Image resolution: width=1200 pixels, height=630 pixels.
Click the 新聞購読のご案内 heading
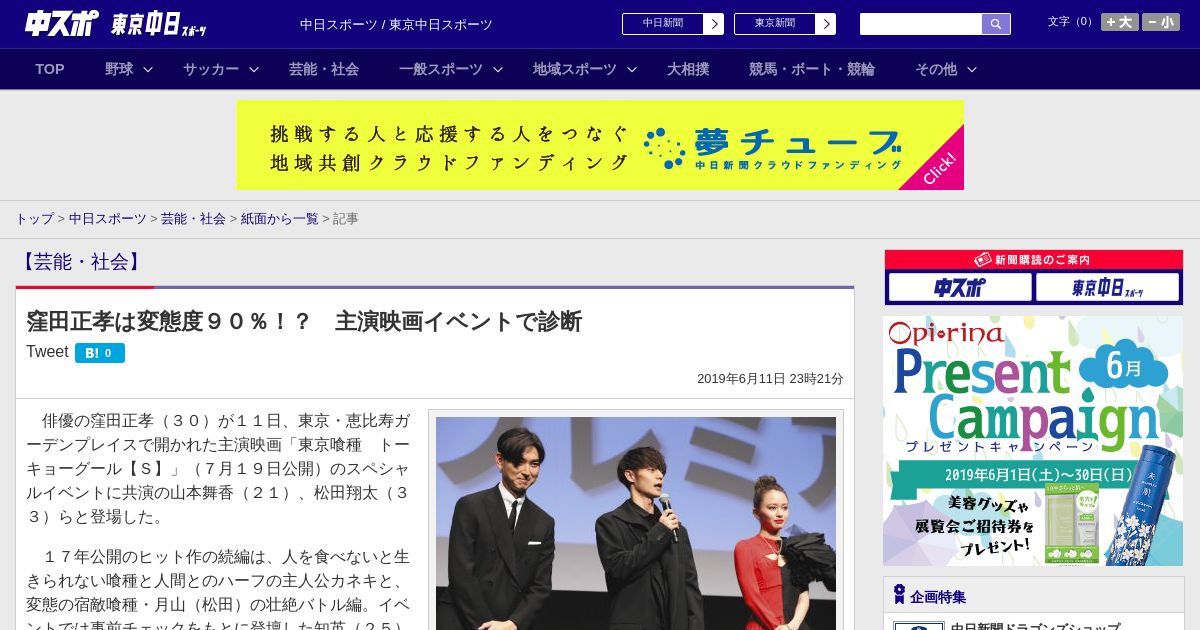click(1033, 260)
